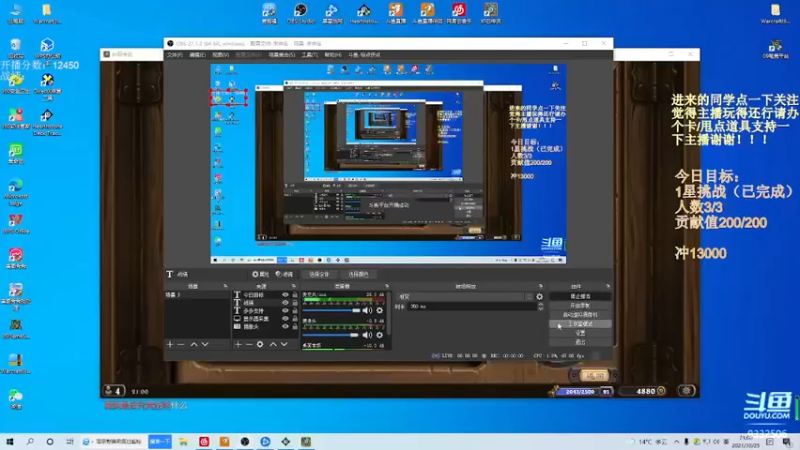Screen dimensions: 800x450
Task: Open the 属性 properties gear in source toolbar
Action: pyautogui.click(x=260, y=274)
